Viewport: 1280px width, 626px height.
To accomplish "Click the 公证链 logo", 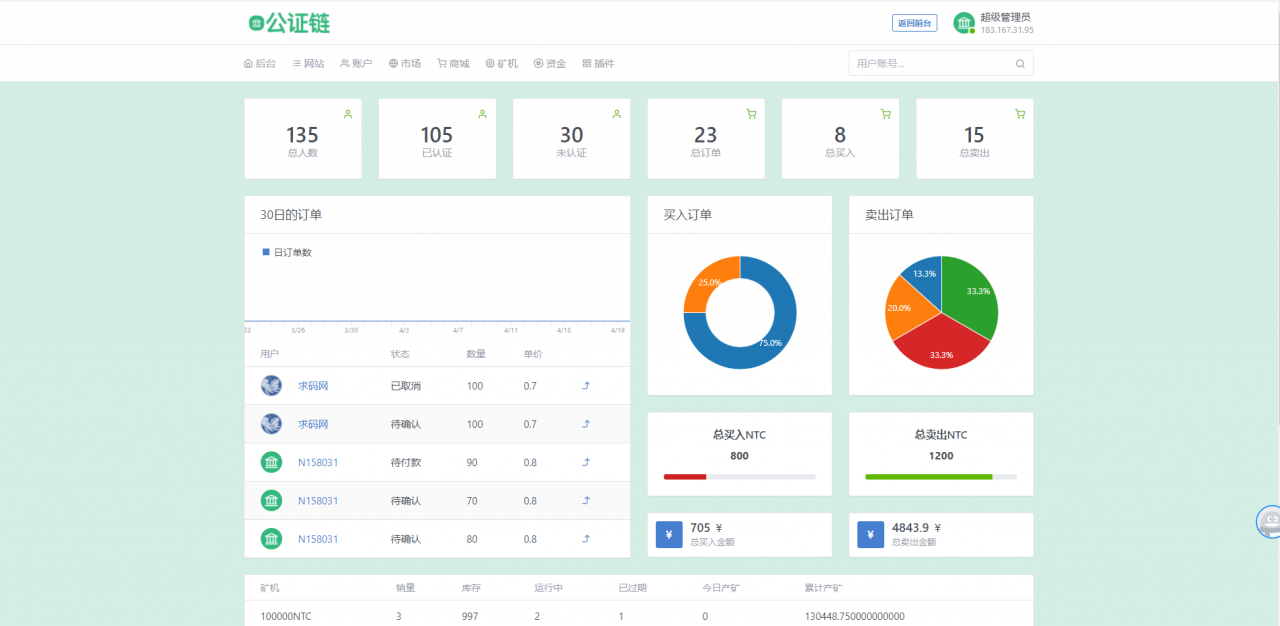I will tap(289, 23).
